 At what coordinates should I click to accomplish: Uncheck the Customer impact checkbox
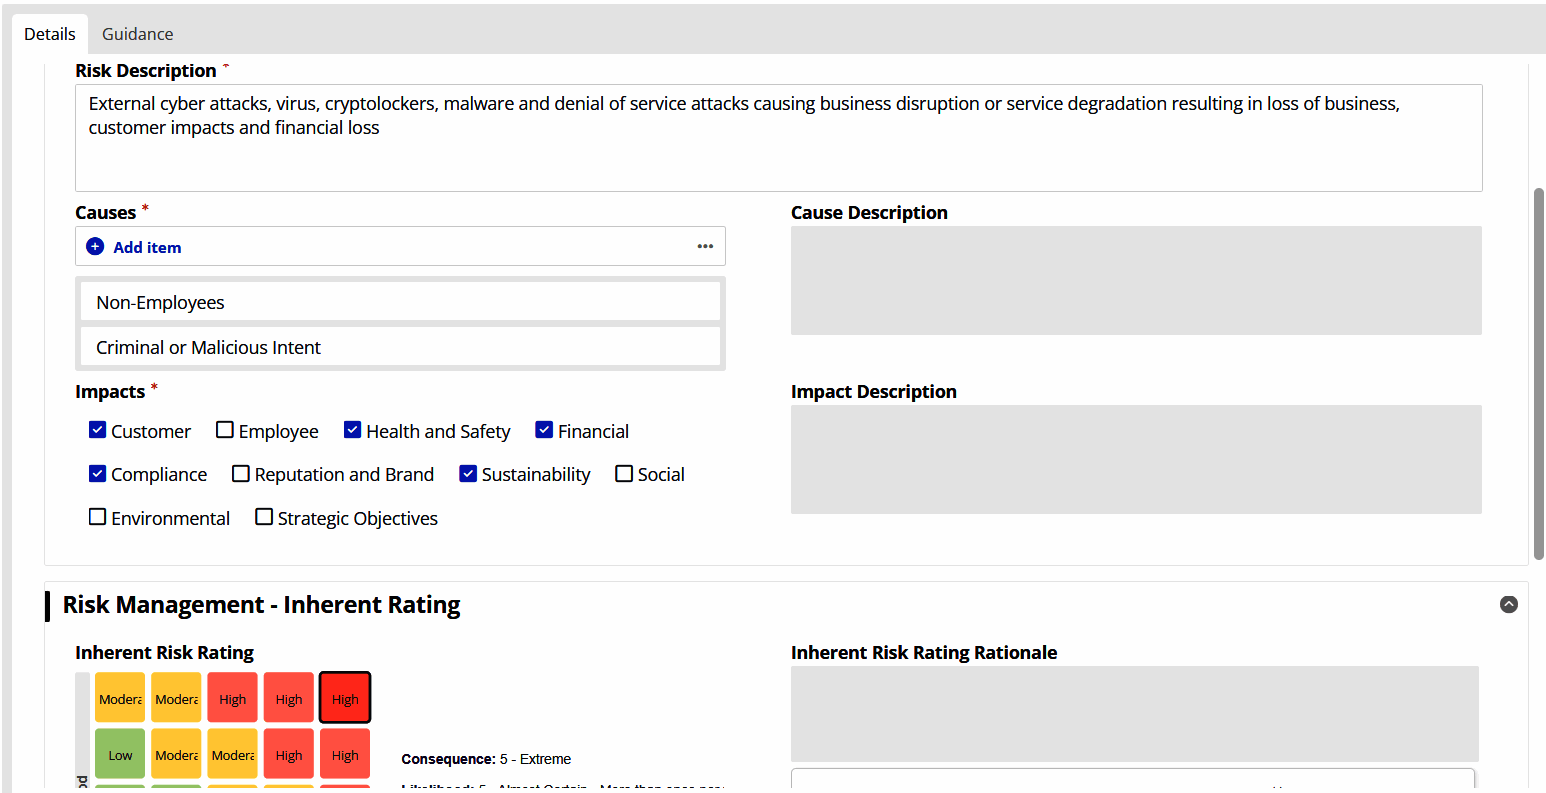(x=98, y=430)
